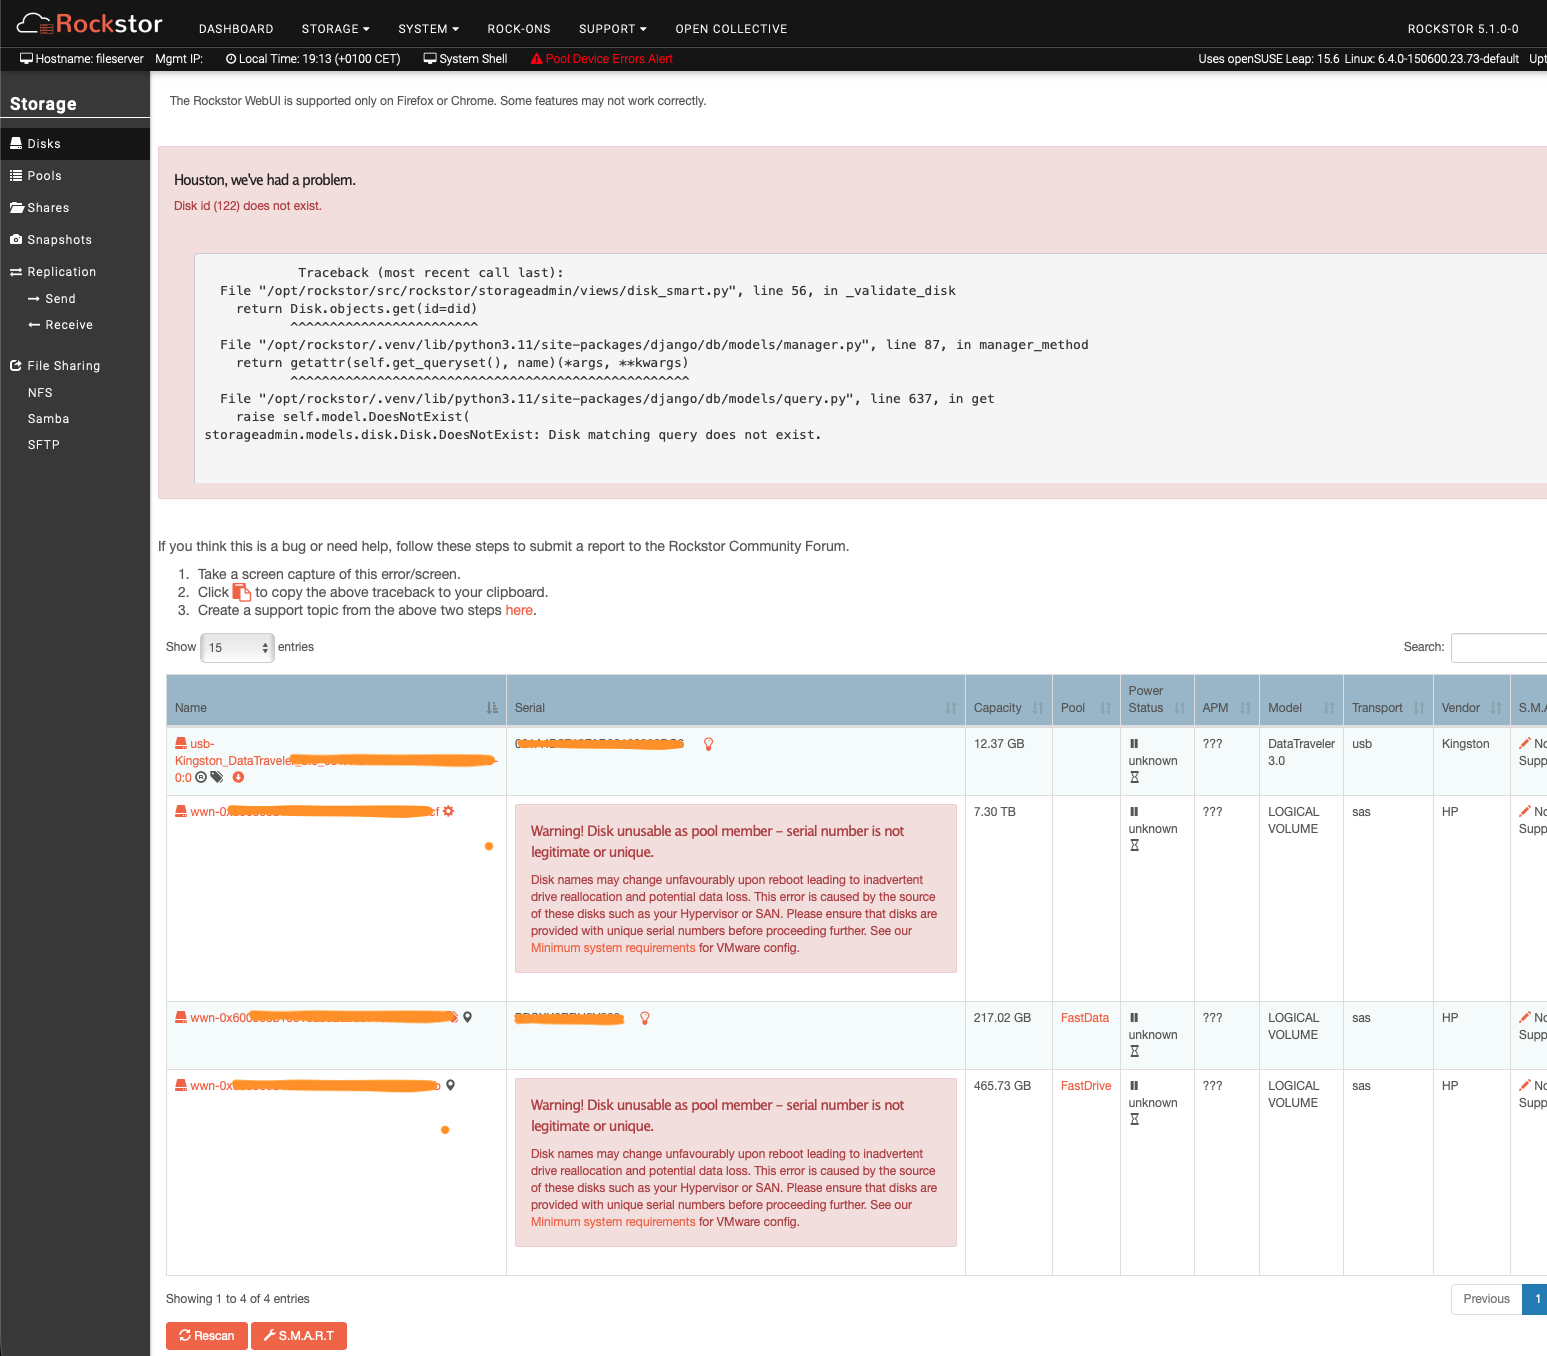This screenshot has width=1547, height=1356.
Task: Click the Pool Device Errors Alert warning
Action: tap(601, 59)
